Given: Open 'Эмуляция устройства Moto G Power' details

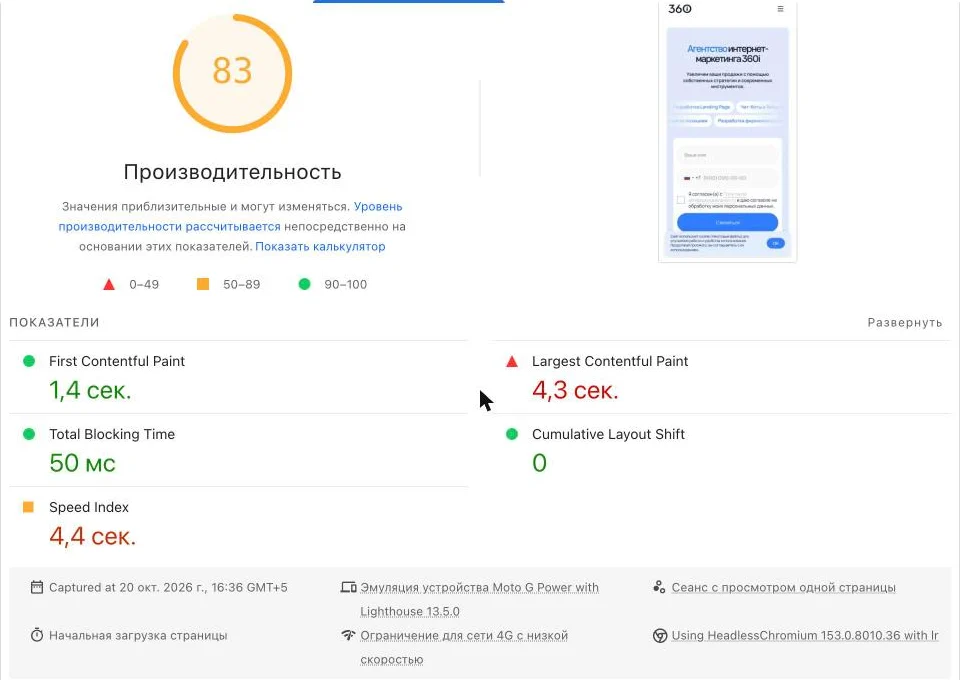Looking at the screenshot, I should 479,599.
